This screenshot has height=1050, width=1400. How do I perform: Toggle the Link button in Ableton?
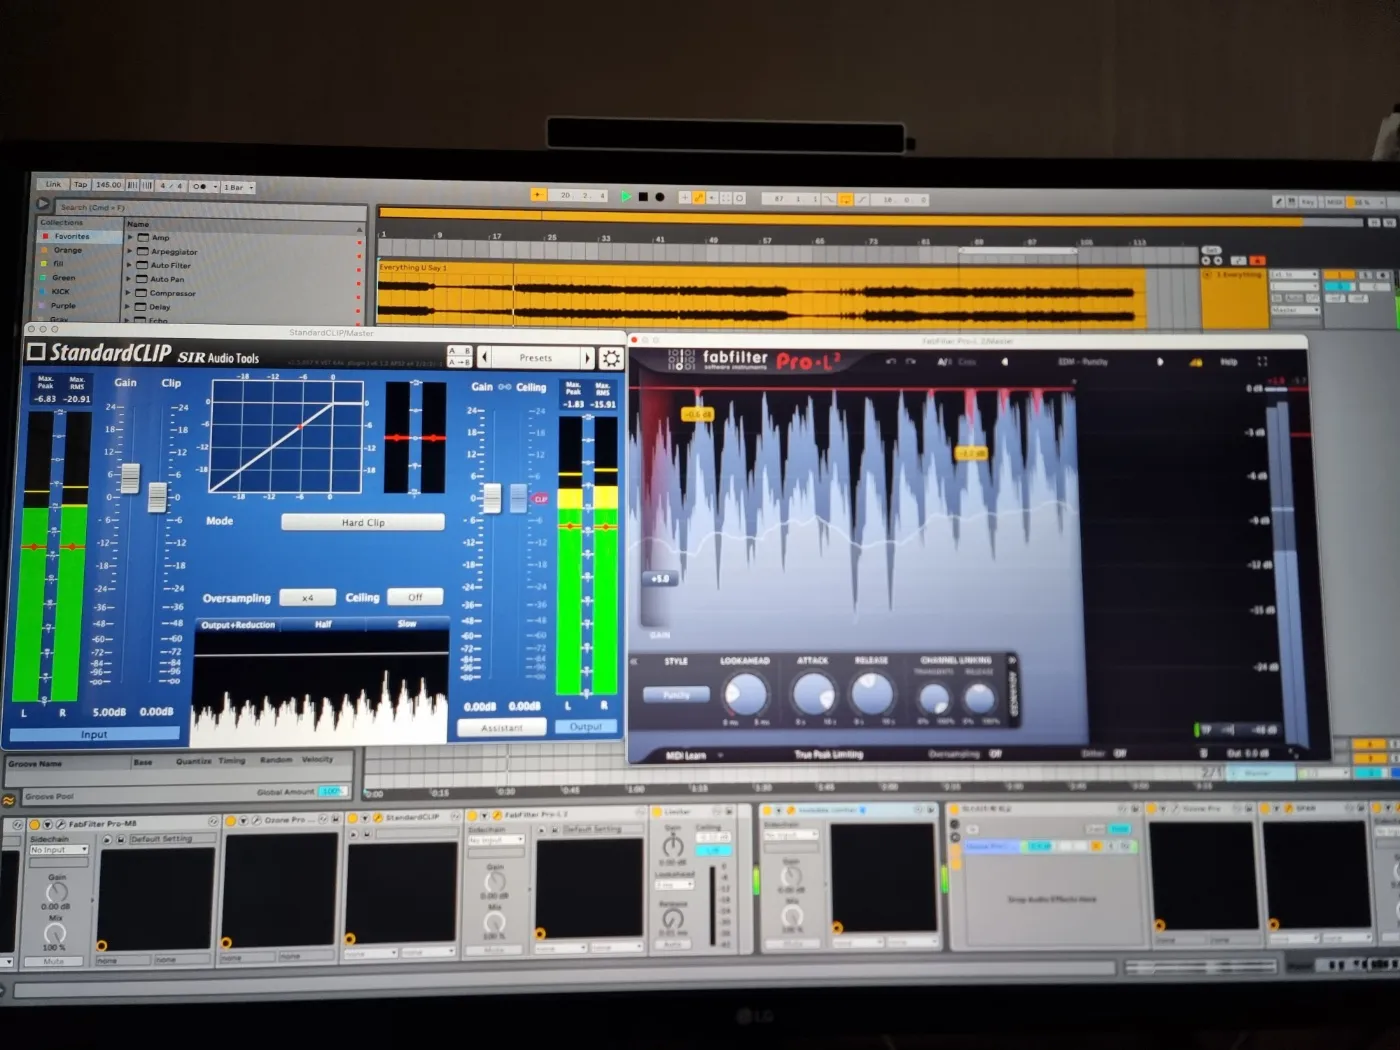point(53,184)
